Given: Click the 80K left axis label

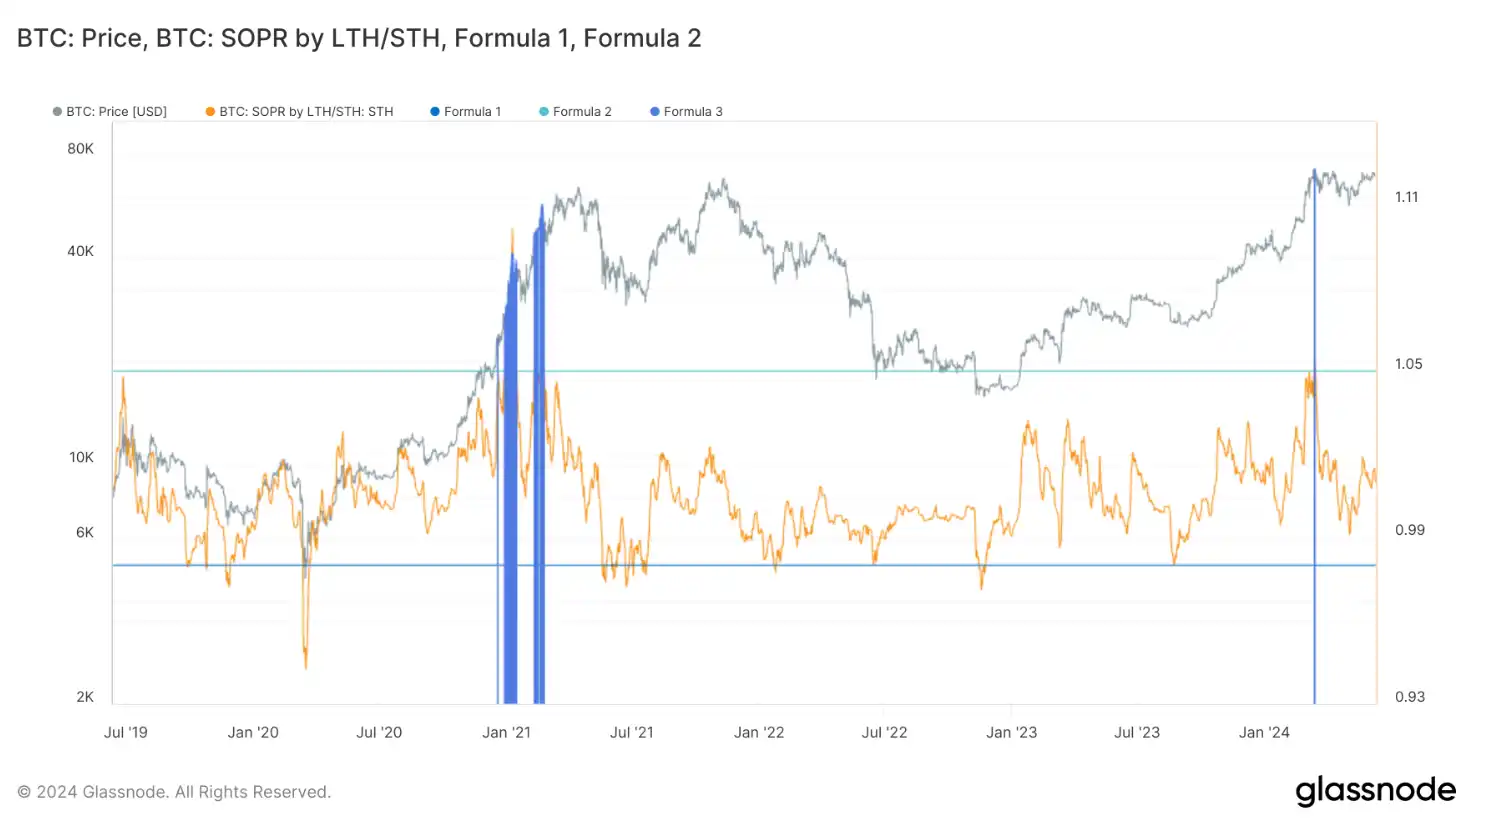Looking at the screenshot, I should click(x=80, y=148).
